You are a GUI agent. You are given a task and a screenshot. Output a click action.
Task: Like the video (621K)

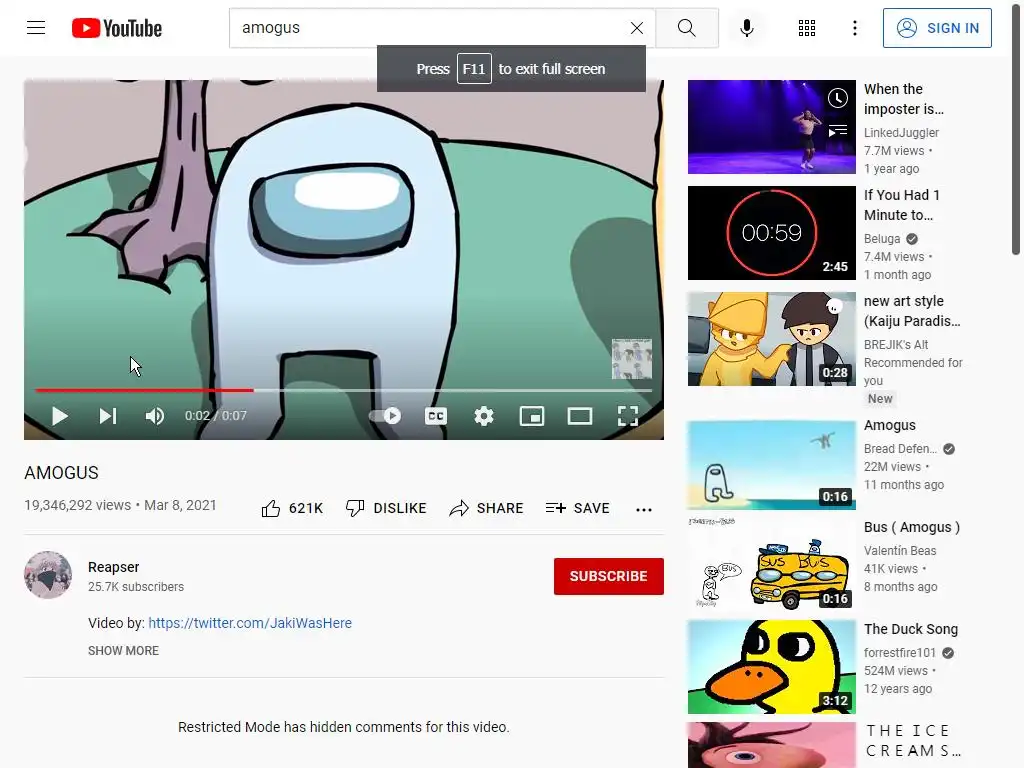point(292,508)
